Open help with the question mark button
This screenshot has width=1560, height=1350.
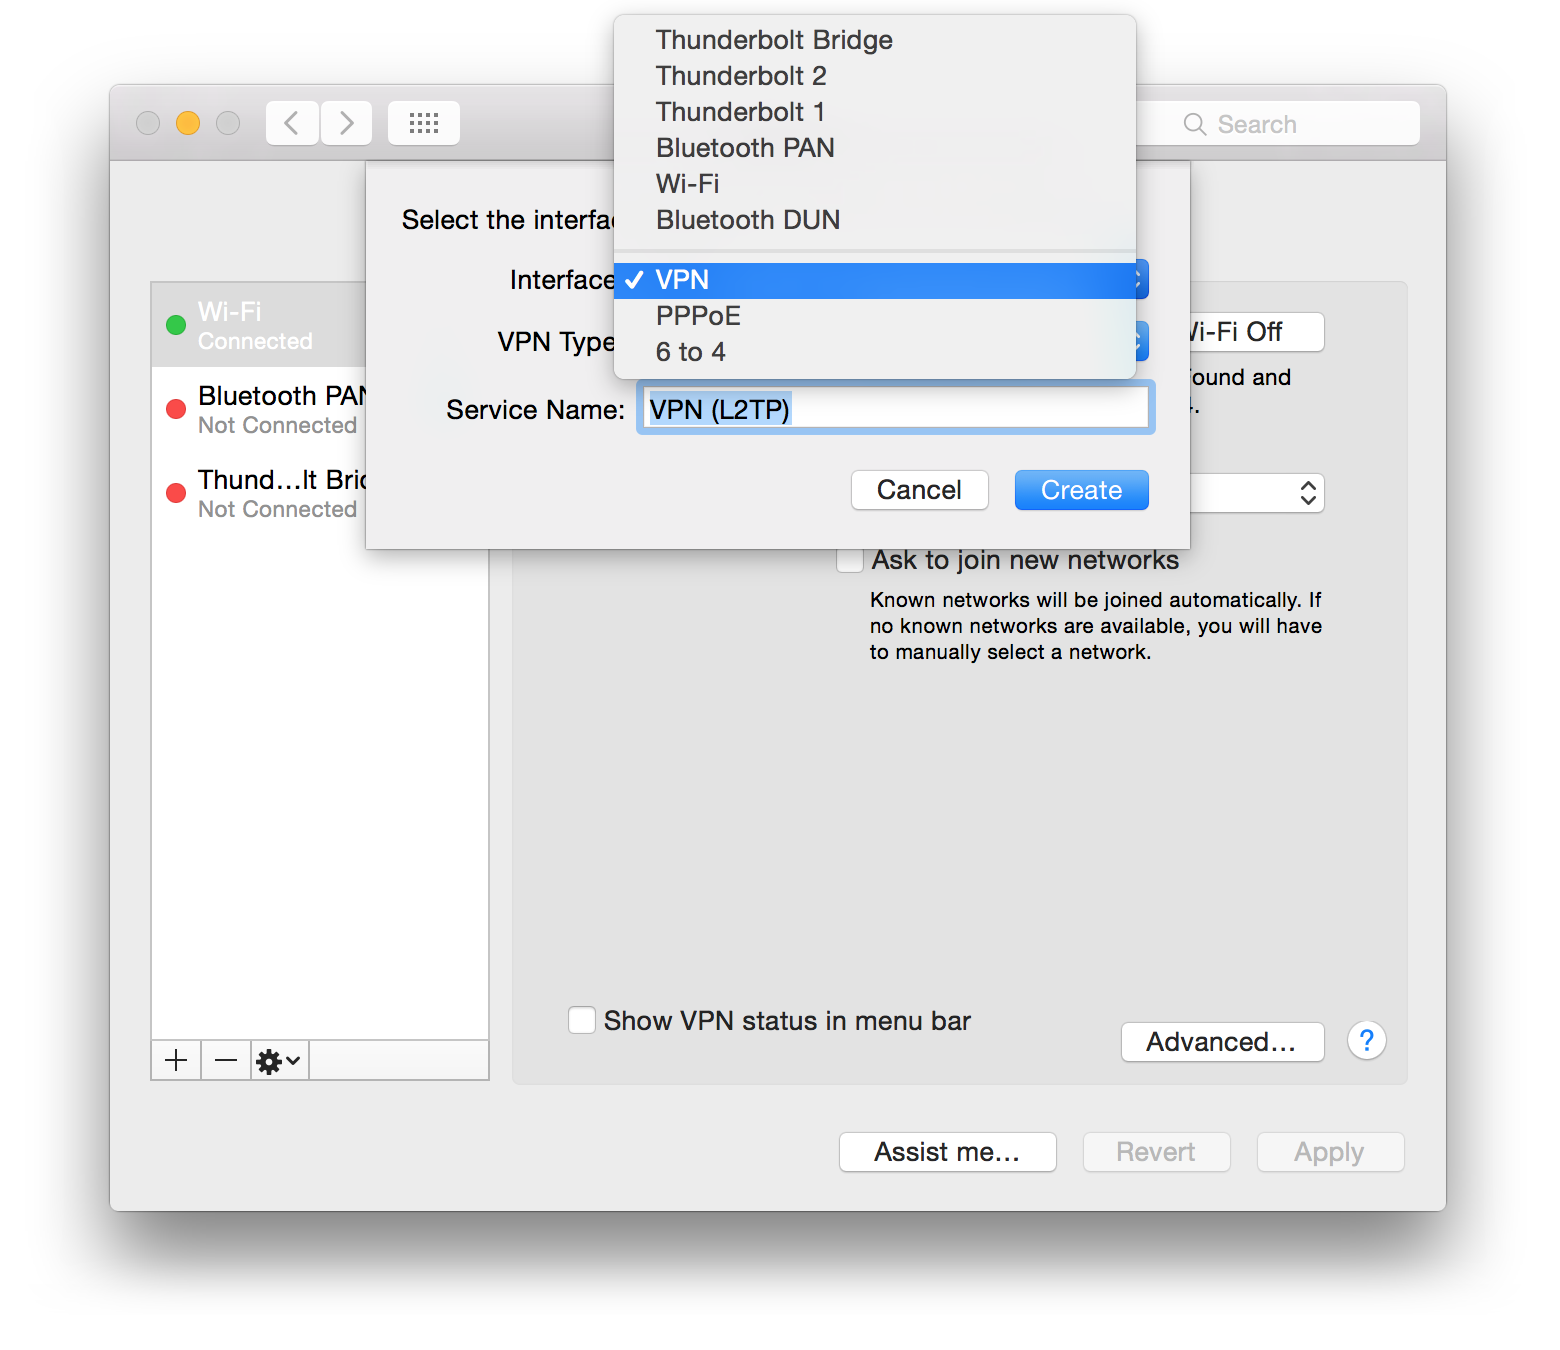point(1366,1041)
